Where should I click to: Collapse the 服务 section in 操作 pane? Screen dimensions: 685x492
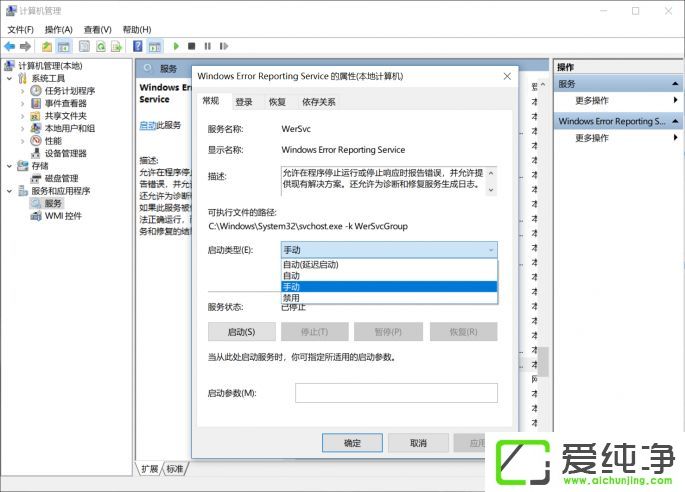click(x=675, y=83)
